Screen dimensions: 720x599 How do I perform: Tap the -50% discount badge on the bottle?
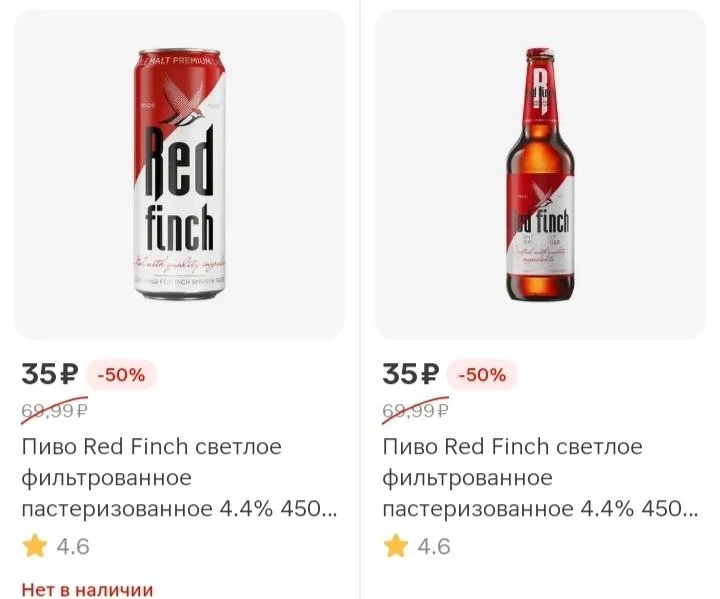click(x=483, y=375)
